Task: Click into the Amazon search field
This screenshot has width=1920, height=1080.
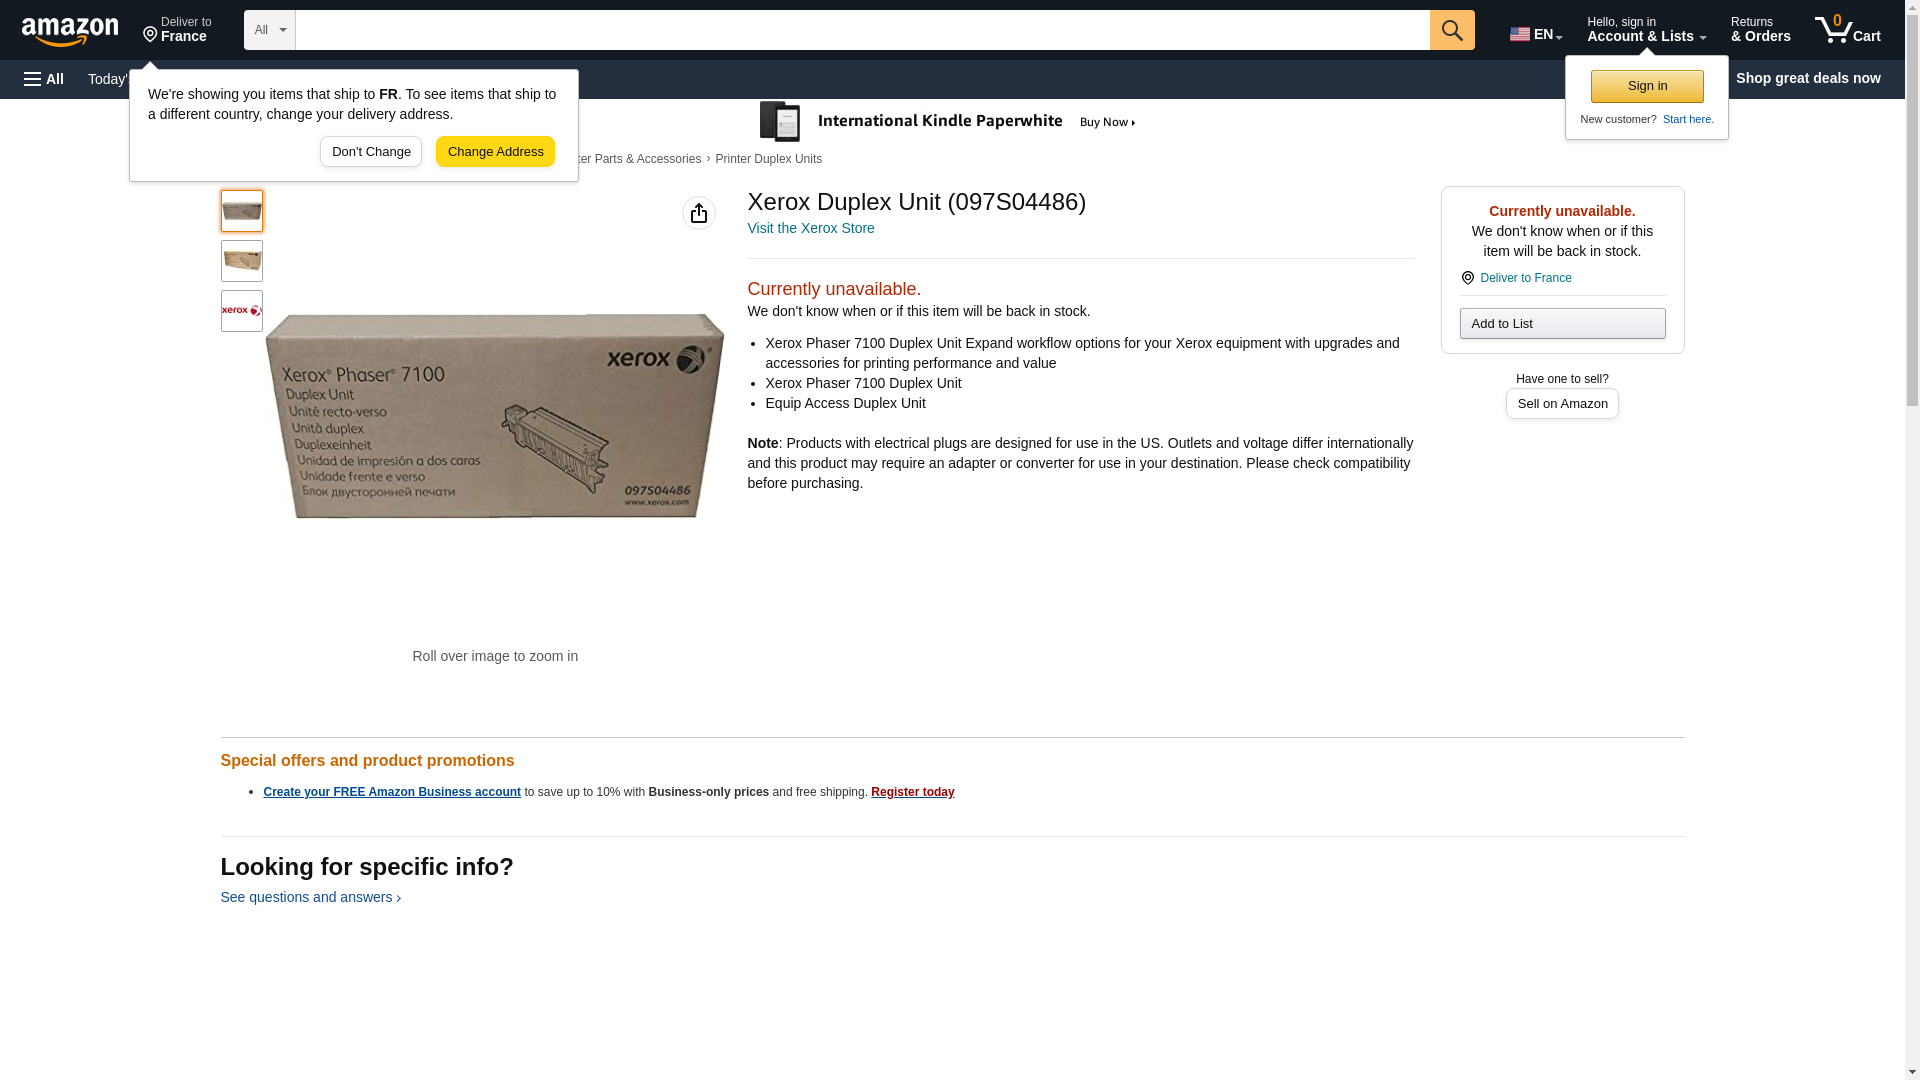Action: tap(862, 30)
